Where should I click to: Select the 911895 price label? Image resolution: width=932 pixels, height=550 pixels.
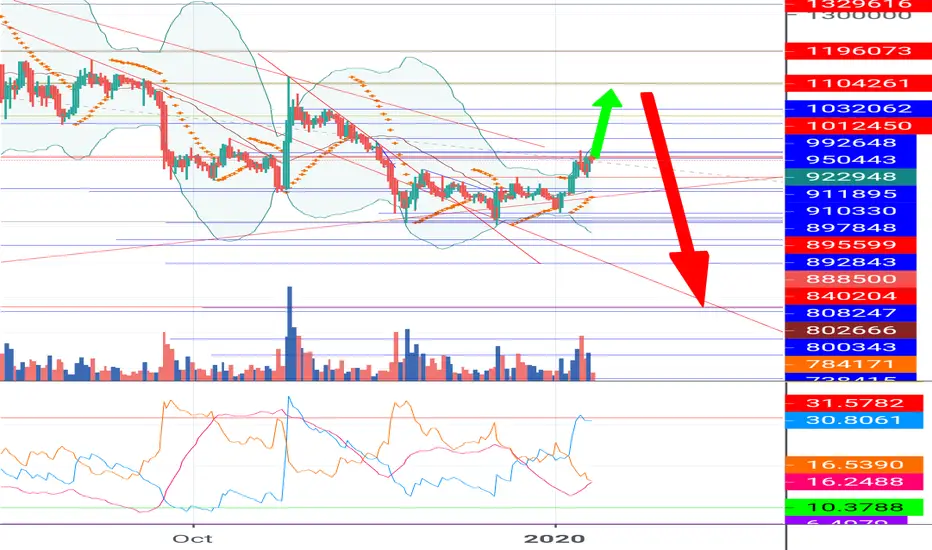tap(851, 194)
